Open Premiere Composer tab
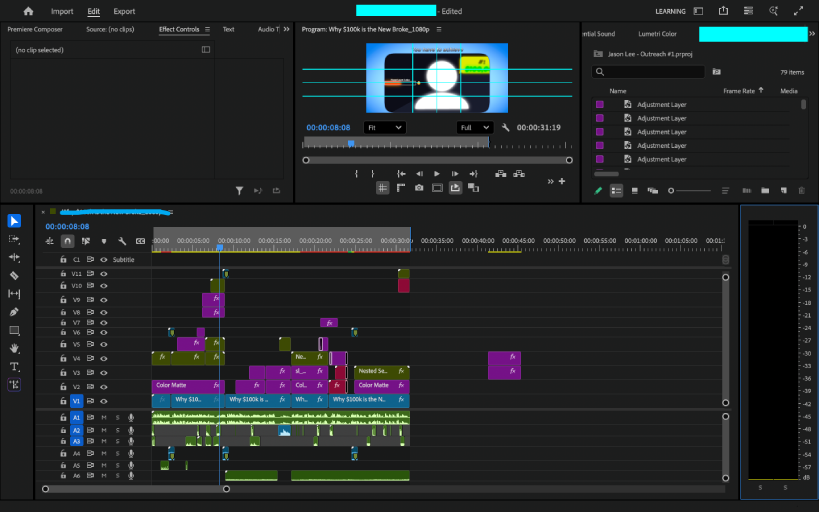 (35, 29)
